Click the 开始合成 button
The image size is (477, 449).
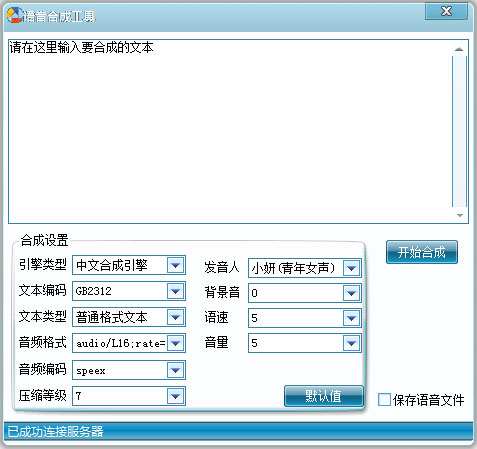422,252
